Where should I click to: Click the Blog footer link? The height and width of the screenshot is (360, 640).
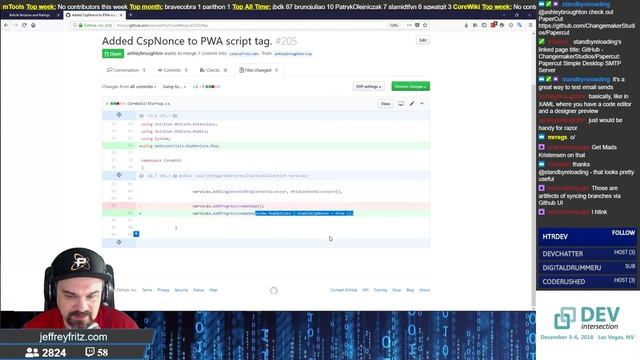coord(410,290)
